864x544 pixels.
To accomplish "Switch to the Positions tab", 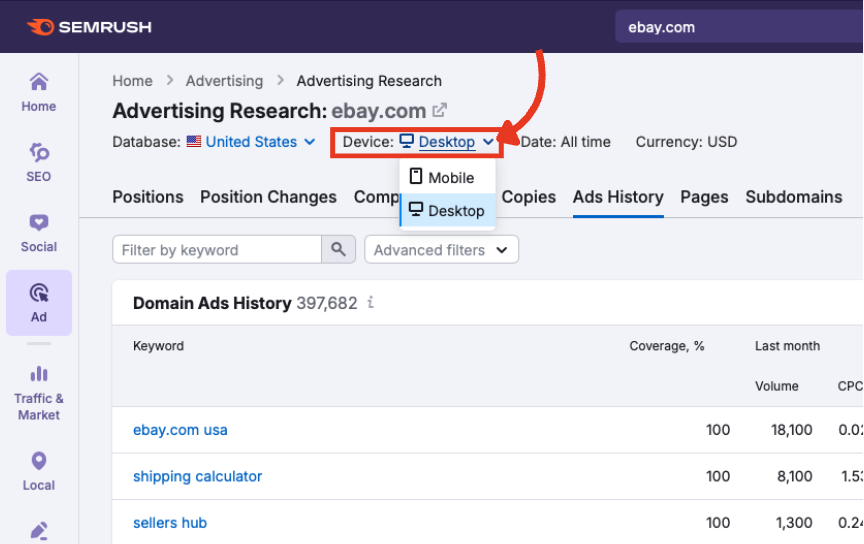I will 148,197.
